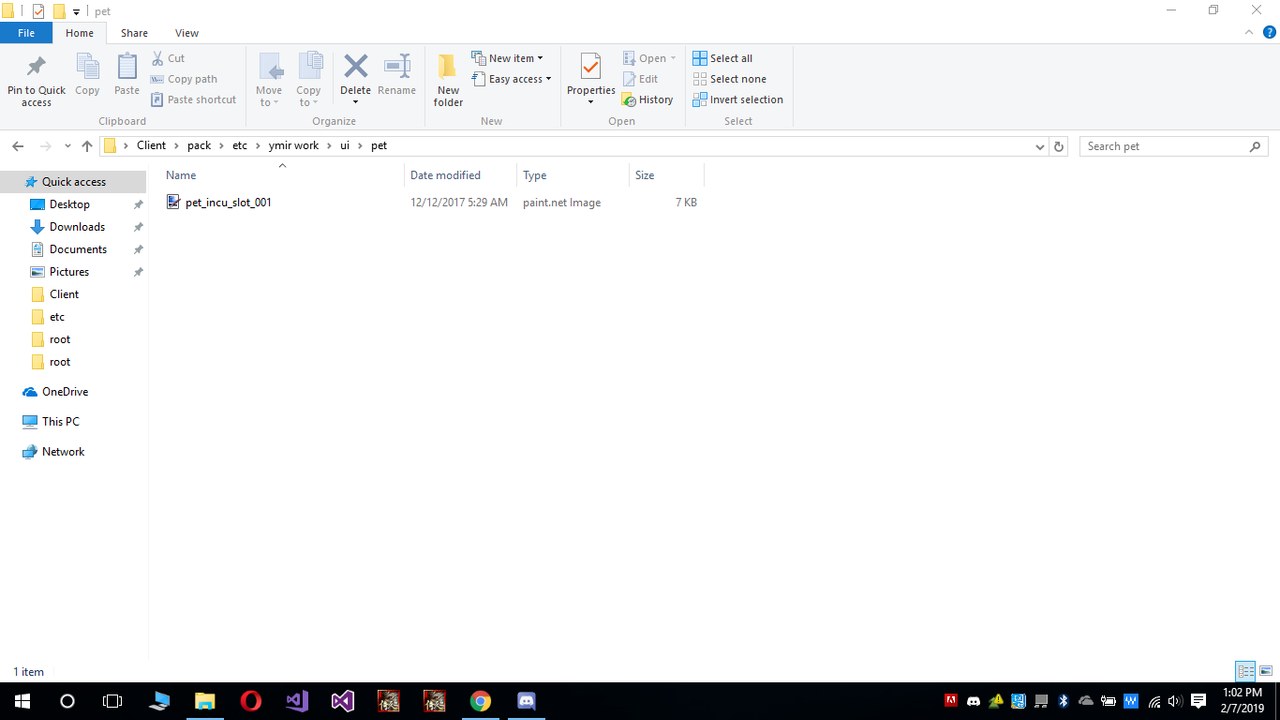1280x720 pixels.
Task: Click inside the Search pet box
Action: [x=1174, y=146]
